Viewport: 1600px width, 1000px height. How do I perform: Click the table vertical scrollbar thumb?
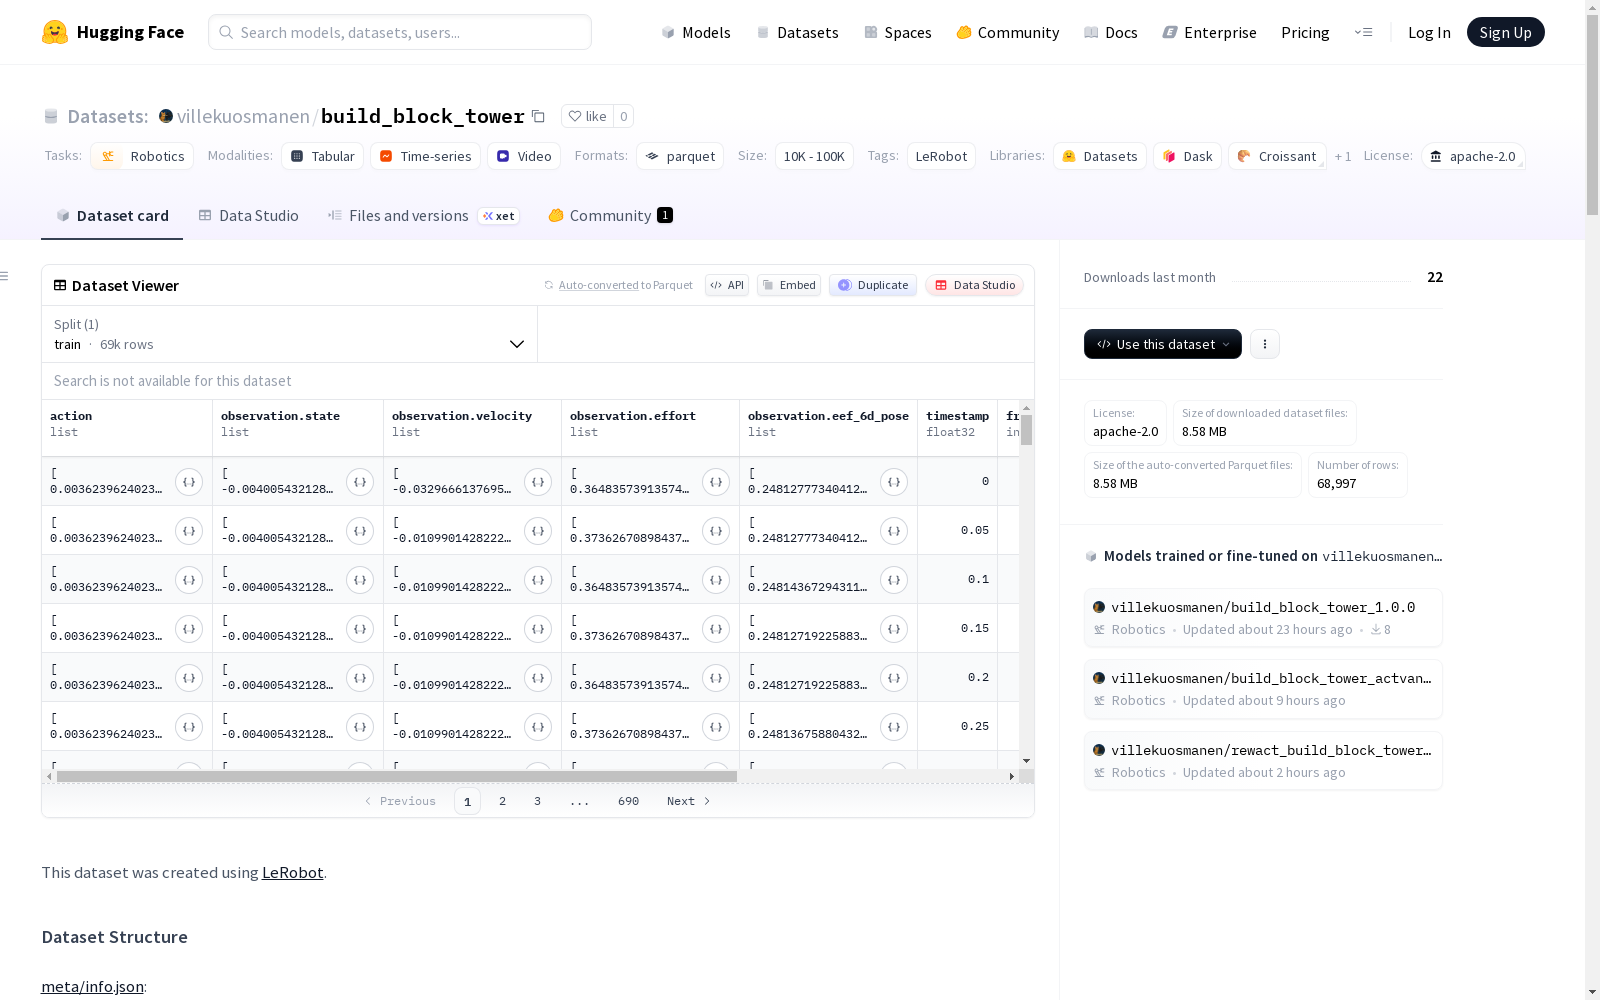pos(1026,430)
